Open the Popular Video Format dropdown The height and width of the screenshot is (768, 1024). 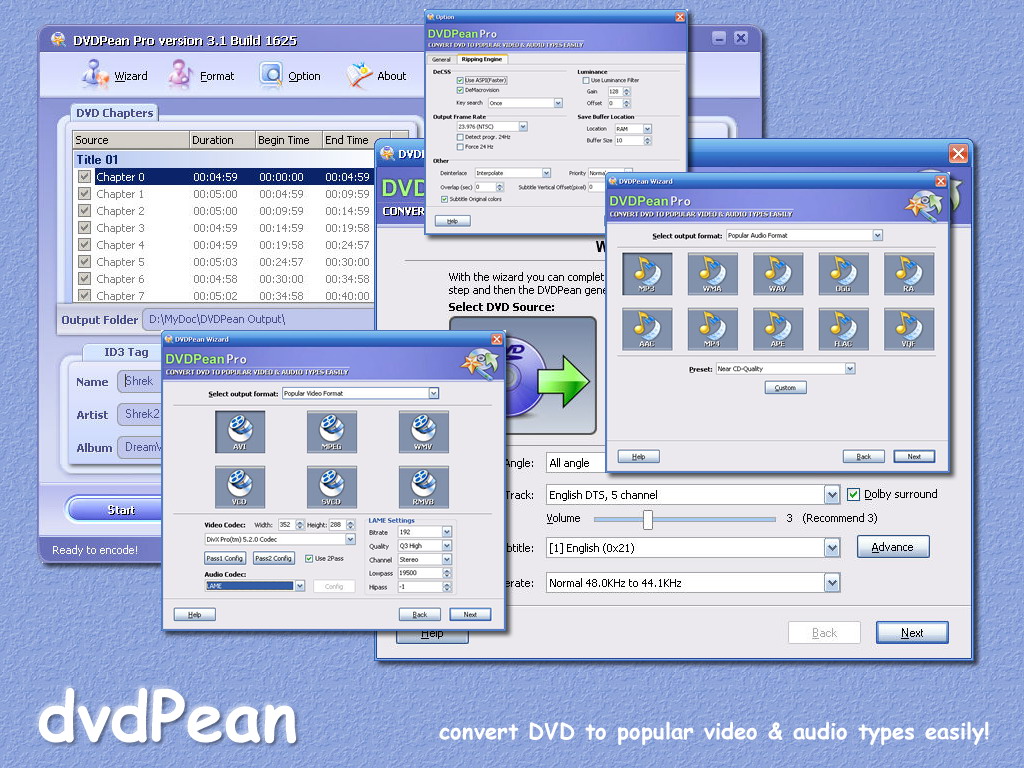[x=433, y=393]
